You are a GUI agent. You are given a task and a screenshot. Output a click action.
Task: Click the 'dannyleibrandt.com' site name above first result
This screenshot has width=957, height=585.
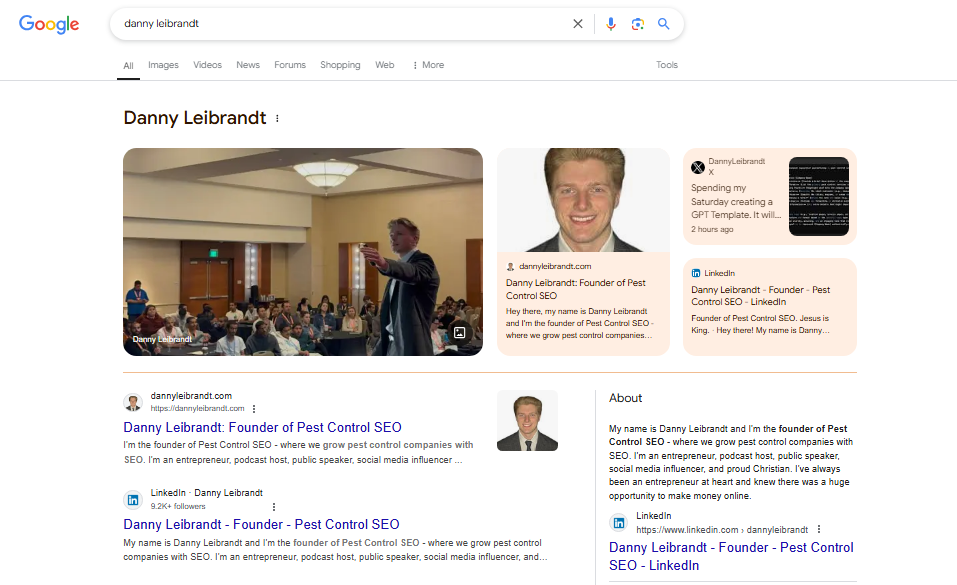pos(191,396)
